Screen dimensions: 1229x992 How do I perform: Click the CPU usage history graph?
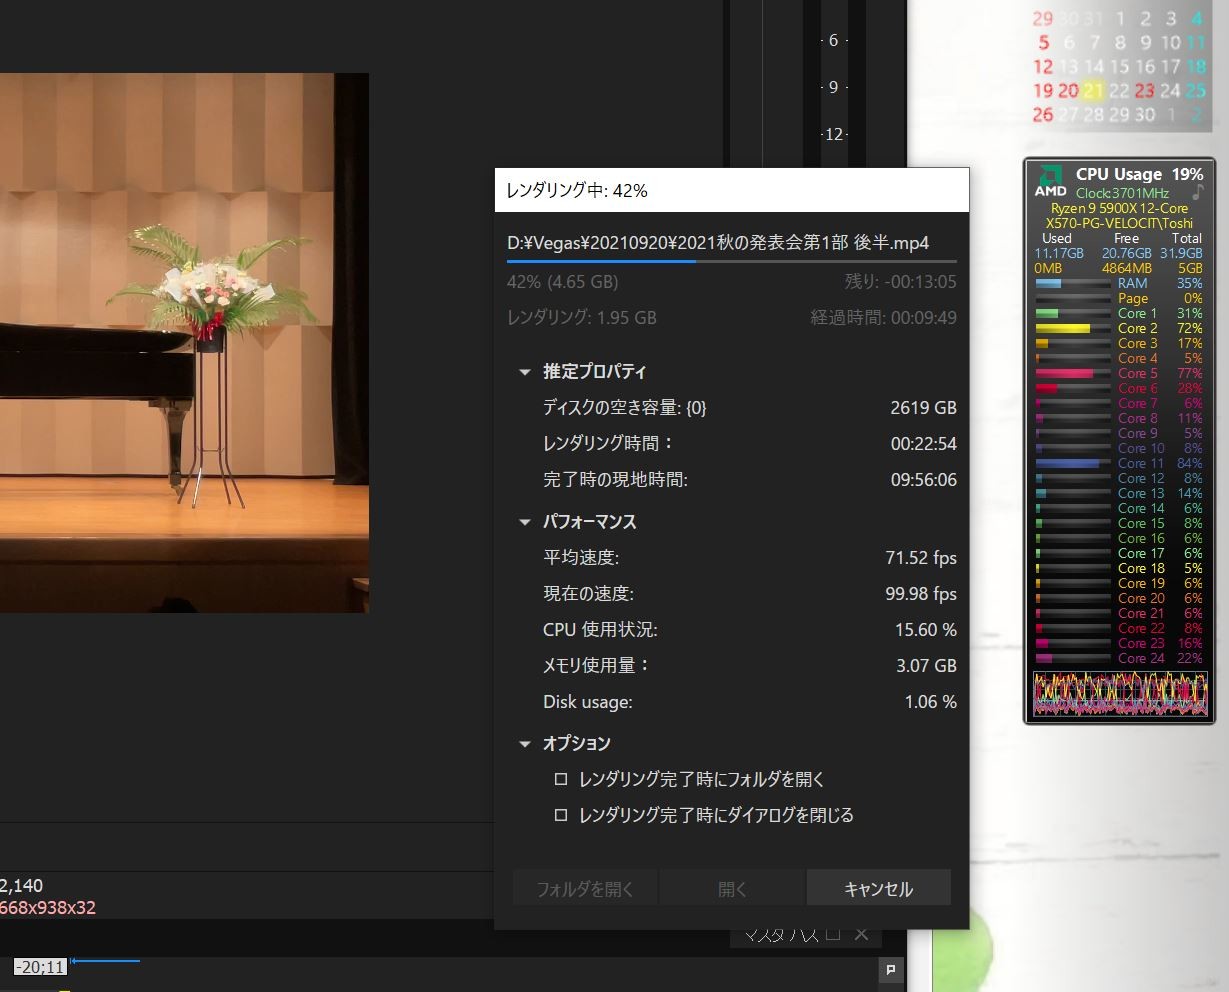tap(1119, 694)
